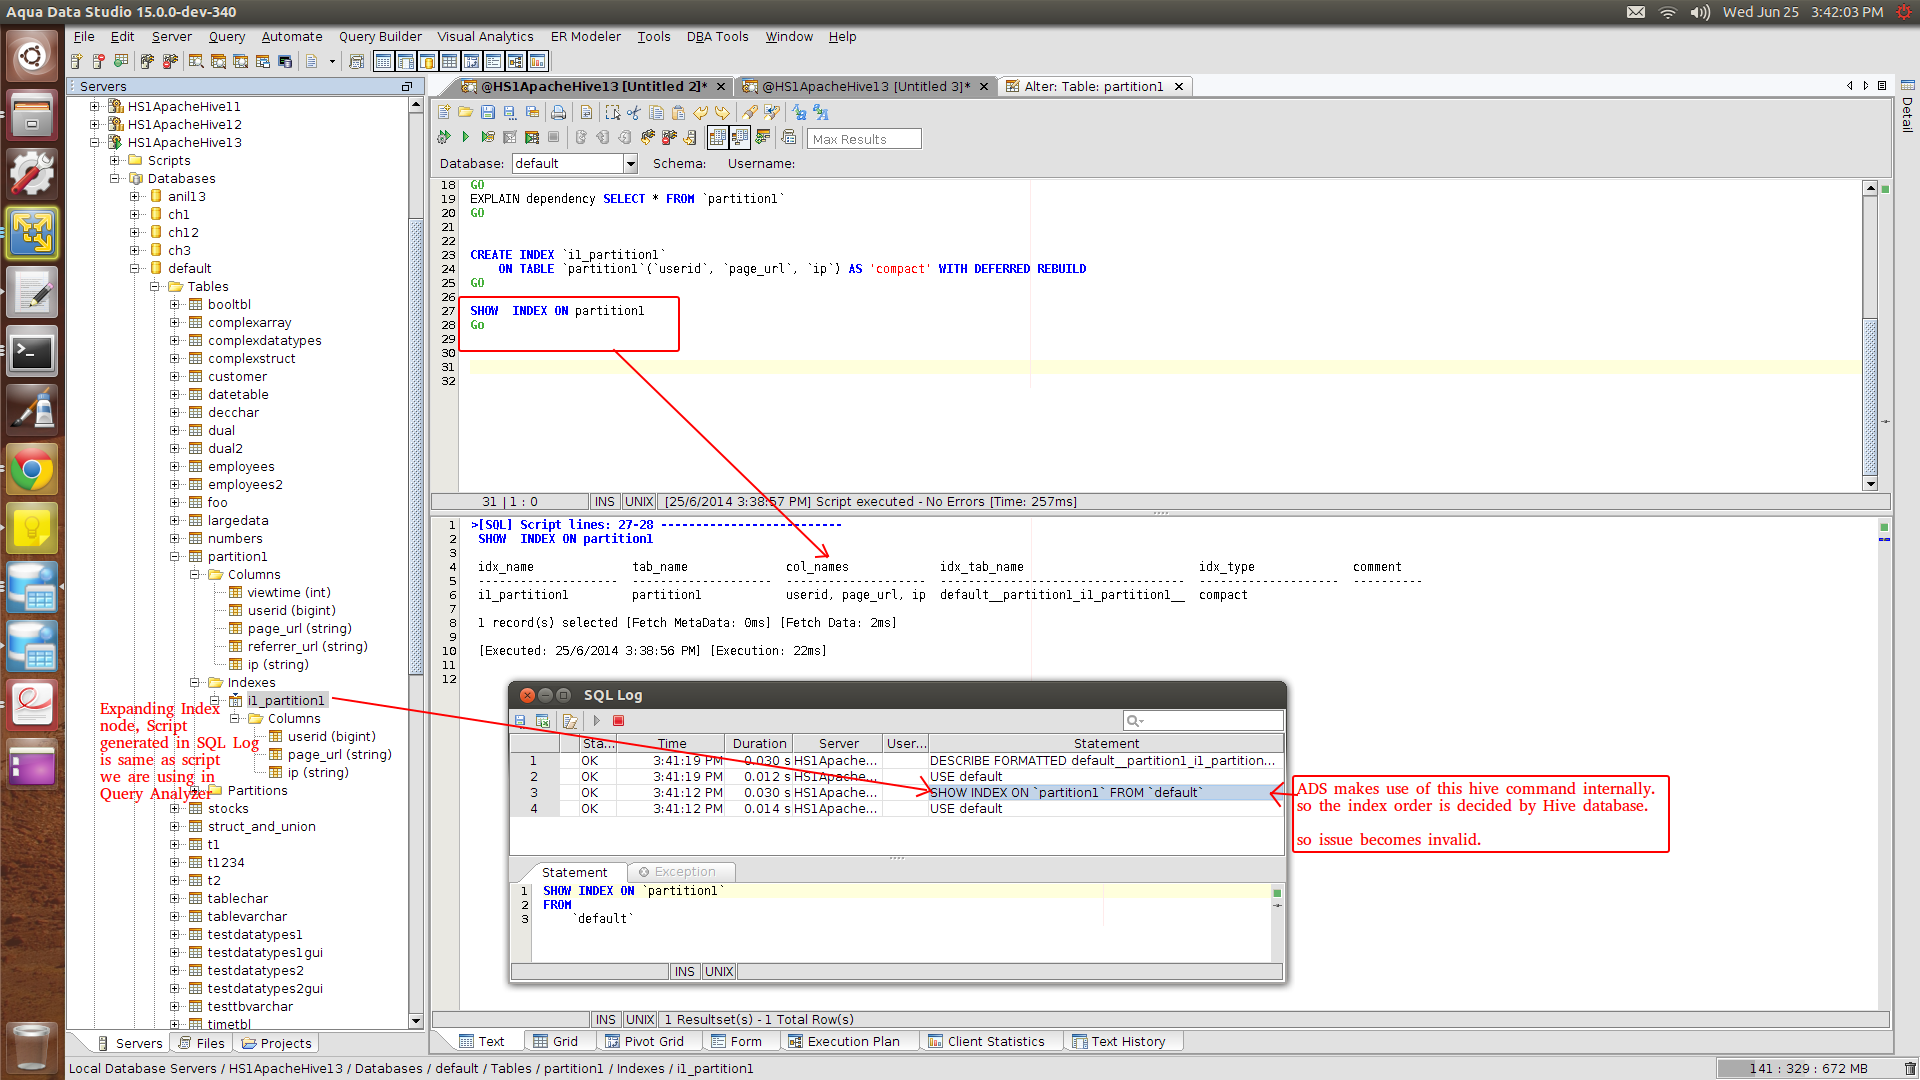Click the Save file toolbar icon

pyautogui.click(x=488, y=113)
